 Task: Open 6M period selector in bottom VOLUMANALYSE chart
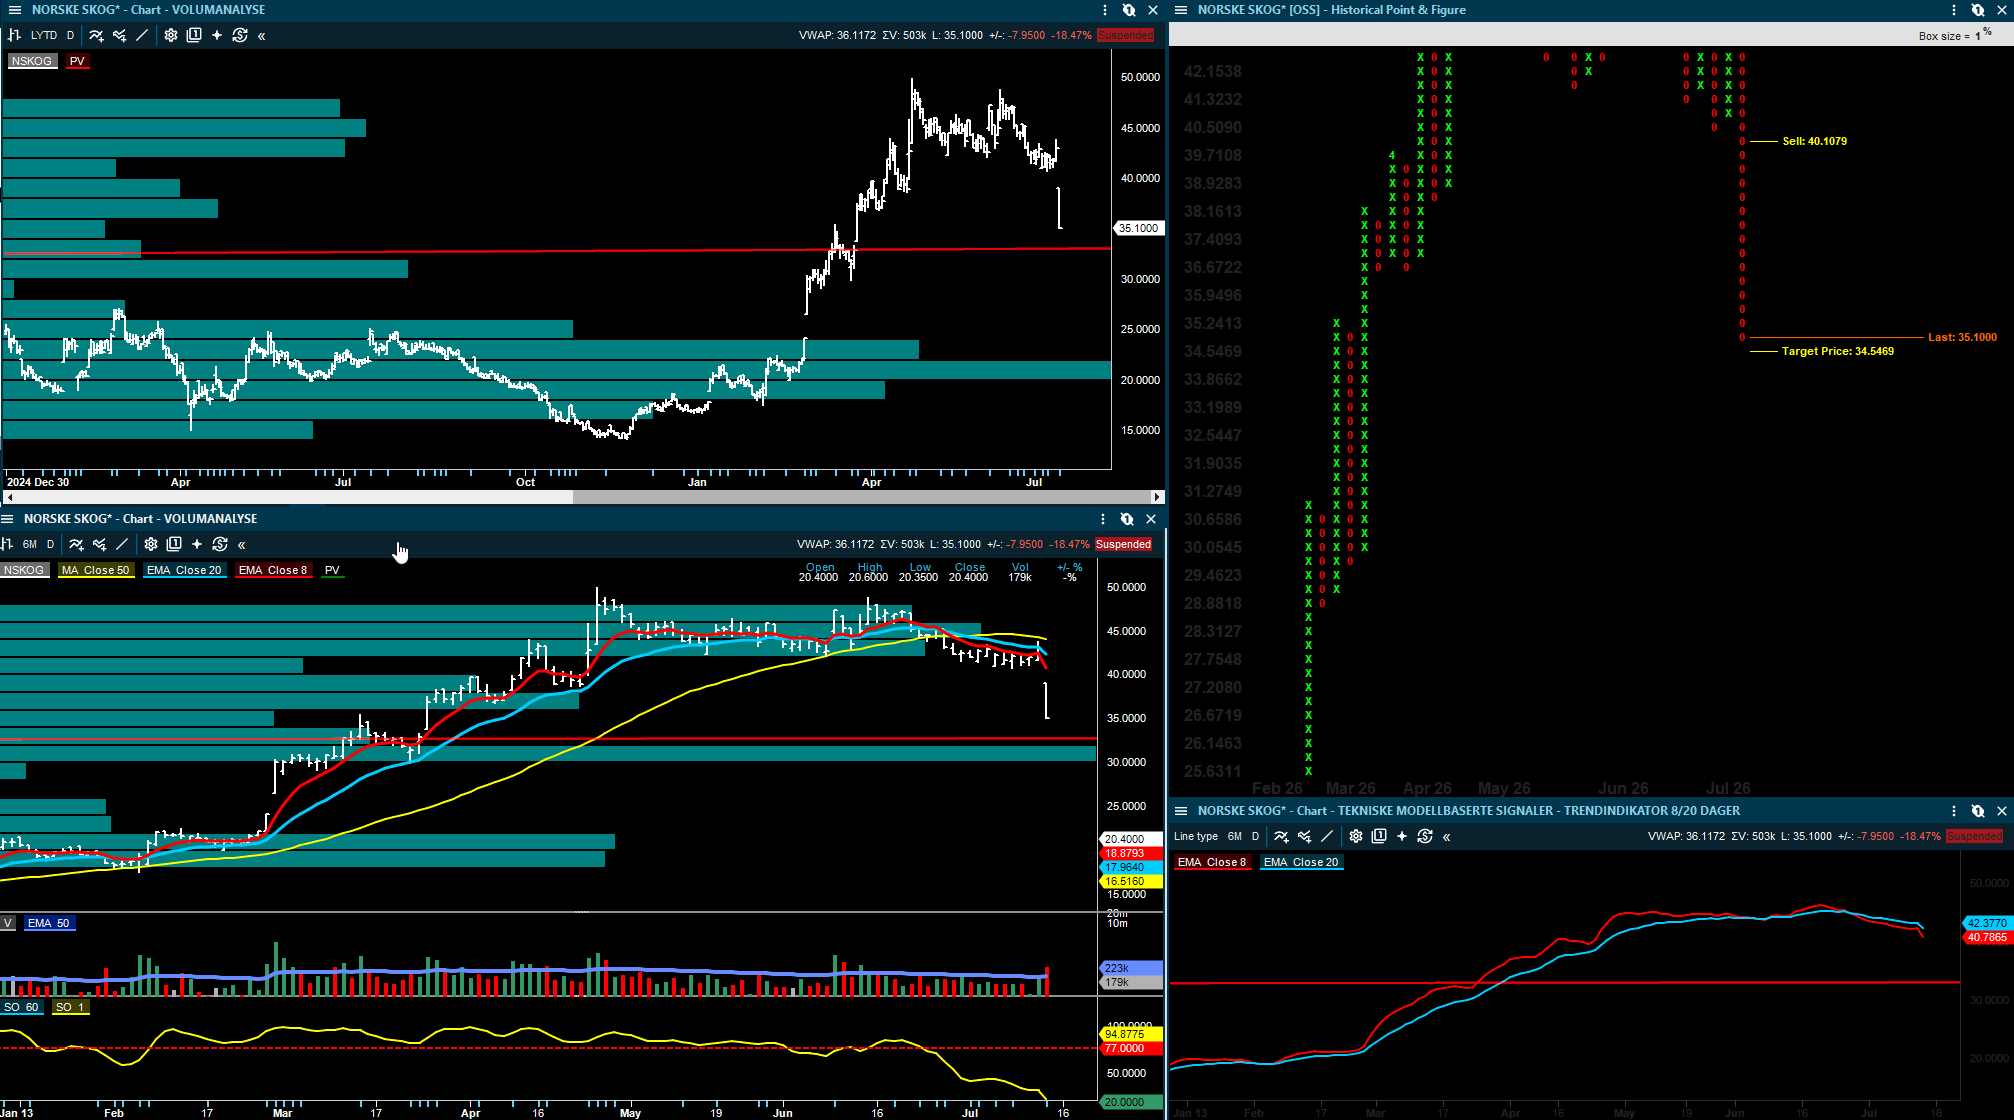(x=30, y=544)
